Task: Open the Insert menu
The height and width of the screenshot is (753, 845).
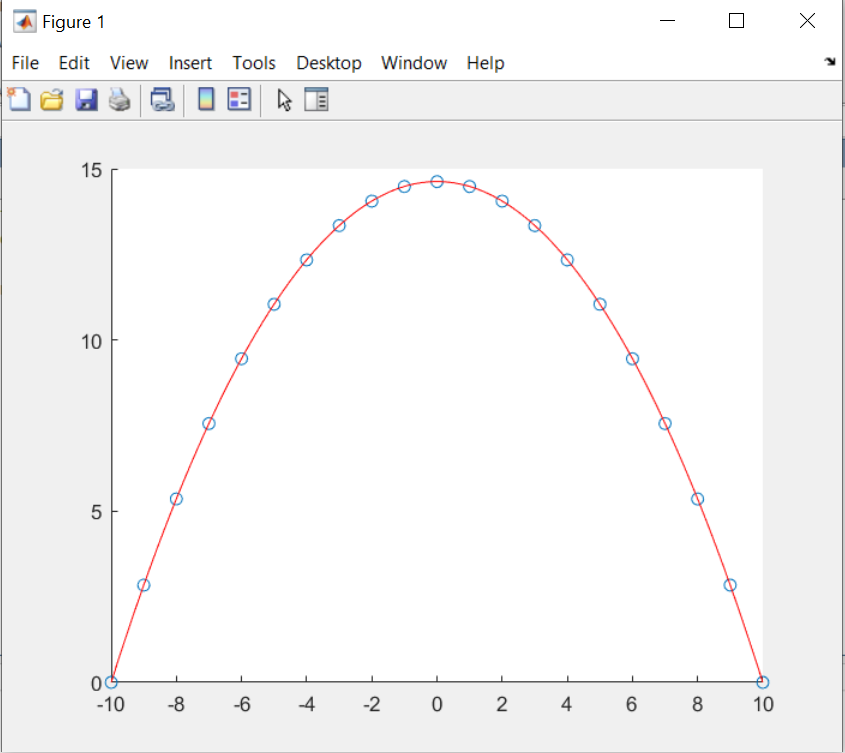Action: [190, 63]
